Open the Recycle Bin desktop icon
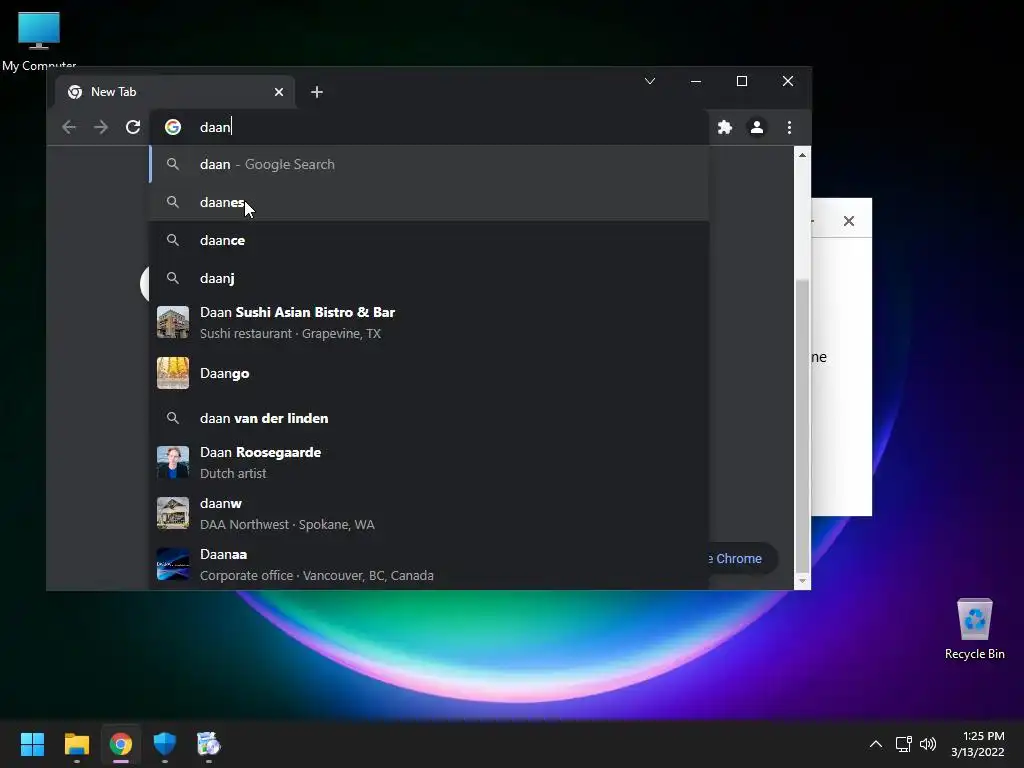This screenshot has width=1024, height=768. (x=974, y=629)
